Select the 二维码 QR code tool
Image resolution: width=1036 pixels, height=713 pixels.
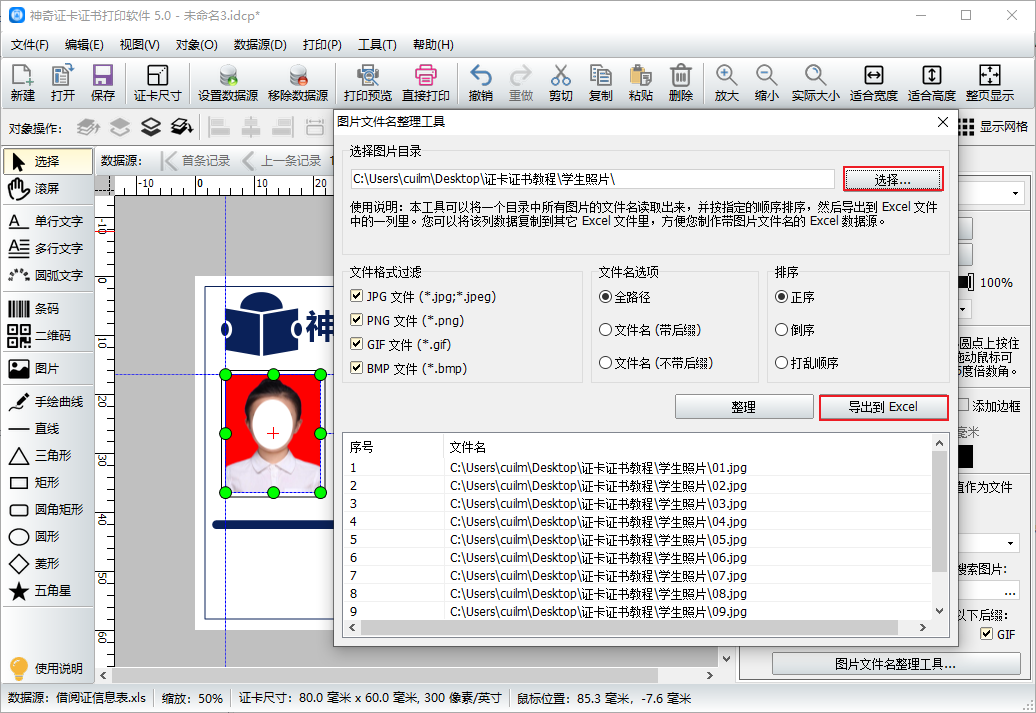tap(48, 336)
